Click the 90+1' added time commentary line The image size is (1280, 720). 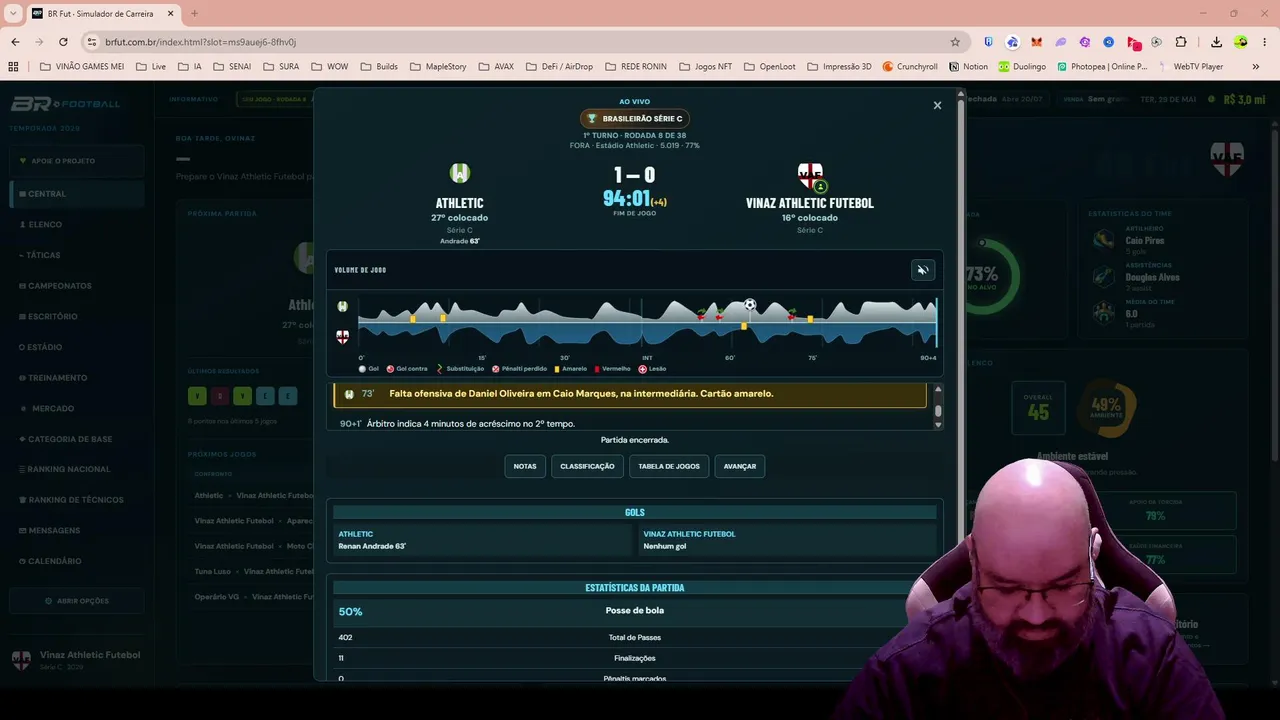pos(630,424)
